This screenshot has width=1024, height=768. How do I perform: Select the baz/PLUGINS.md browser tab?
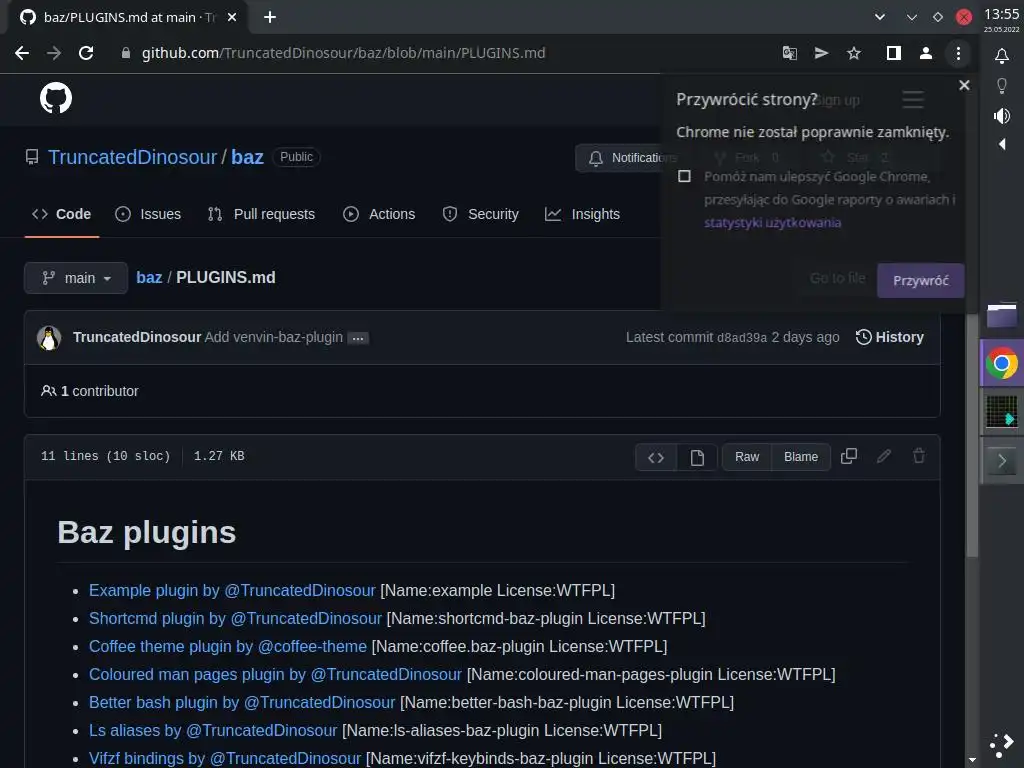tap(127, 17)
